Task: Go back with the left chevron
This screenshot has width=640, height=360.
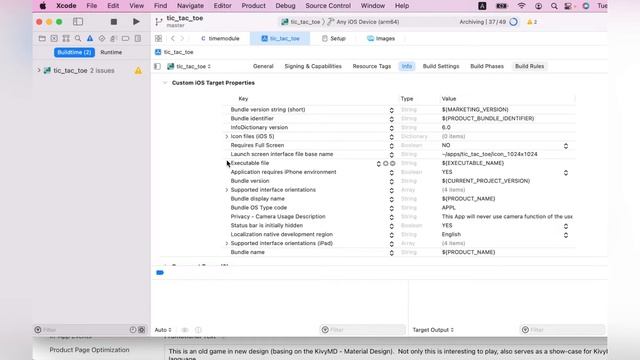Action: tap(173, 38)
